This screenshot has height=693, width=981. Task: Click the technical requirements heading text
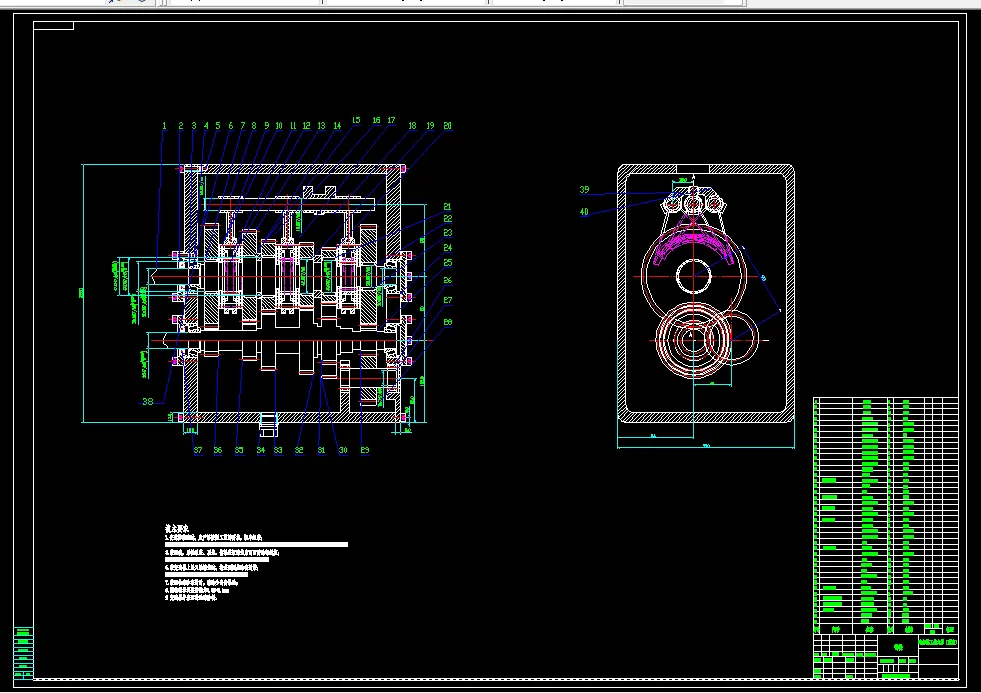tap(177, 529)
